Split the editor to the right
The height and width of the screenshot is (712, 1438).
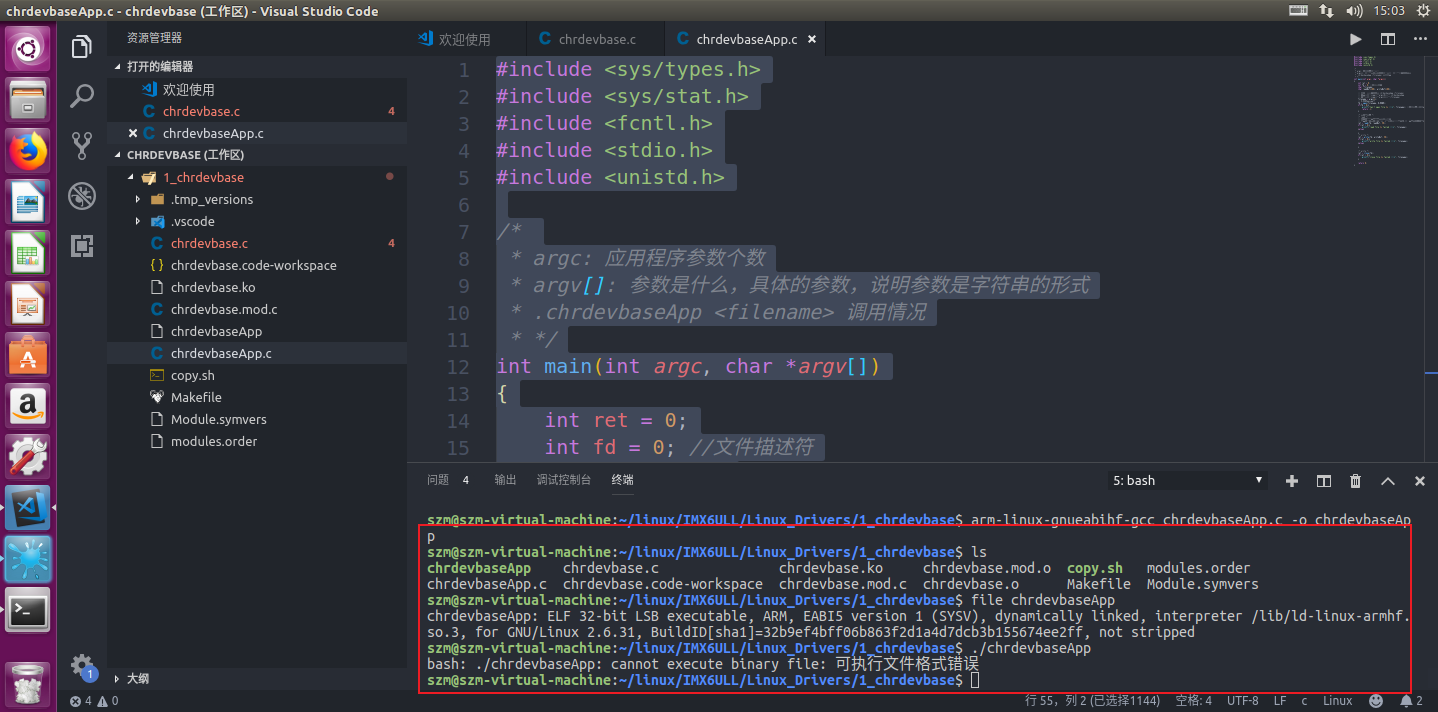tap(1388, 39)
